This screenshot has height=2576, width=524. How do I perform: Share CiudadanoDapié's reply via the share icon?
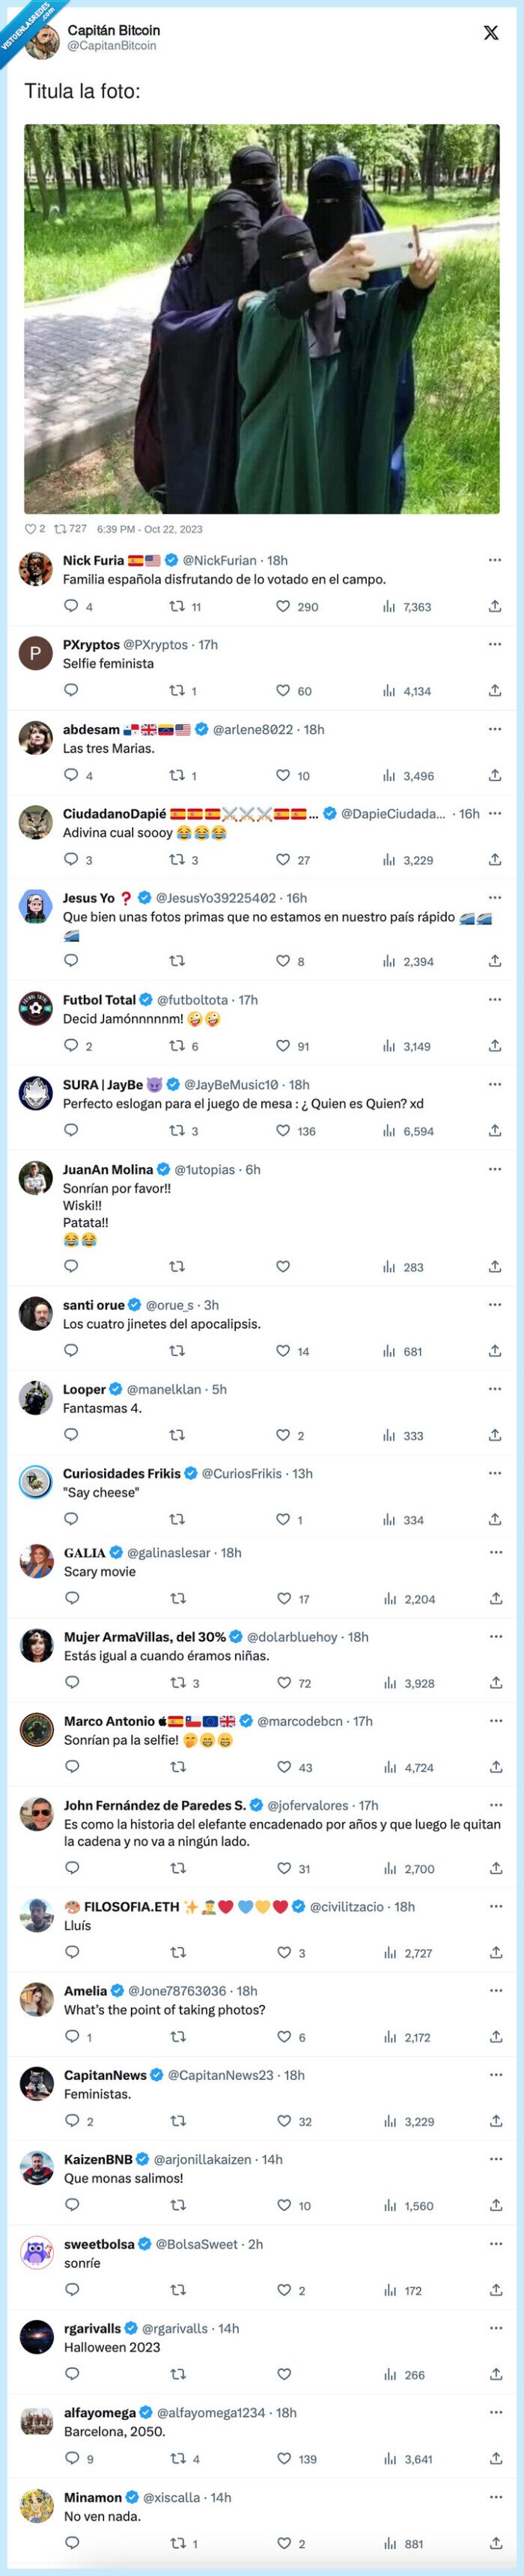pyautogui.click(x=495, y=860)
